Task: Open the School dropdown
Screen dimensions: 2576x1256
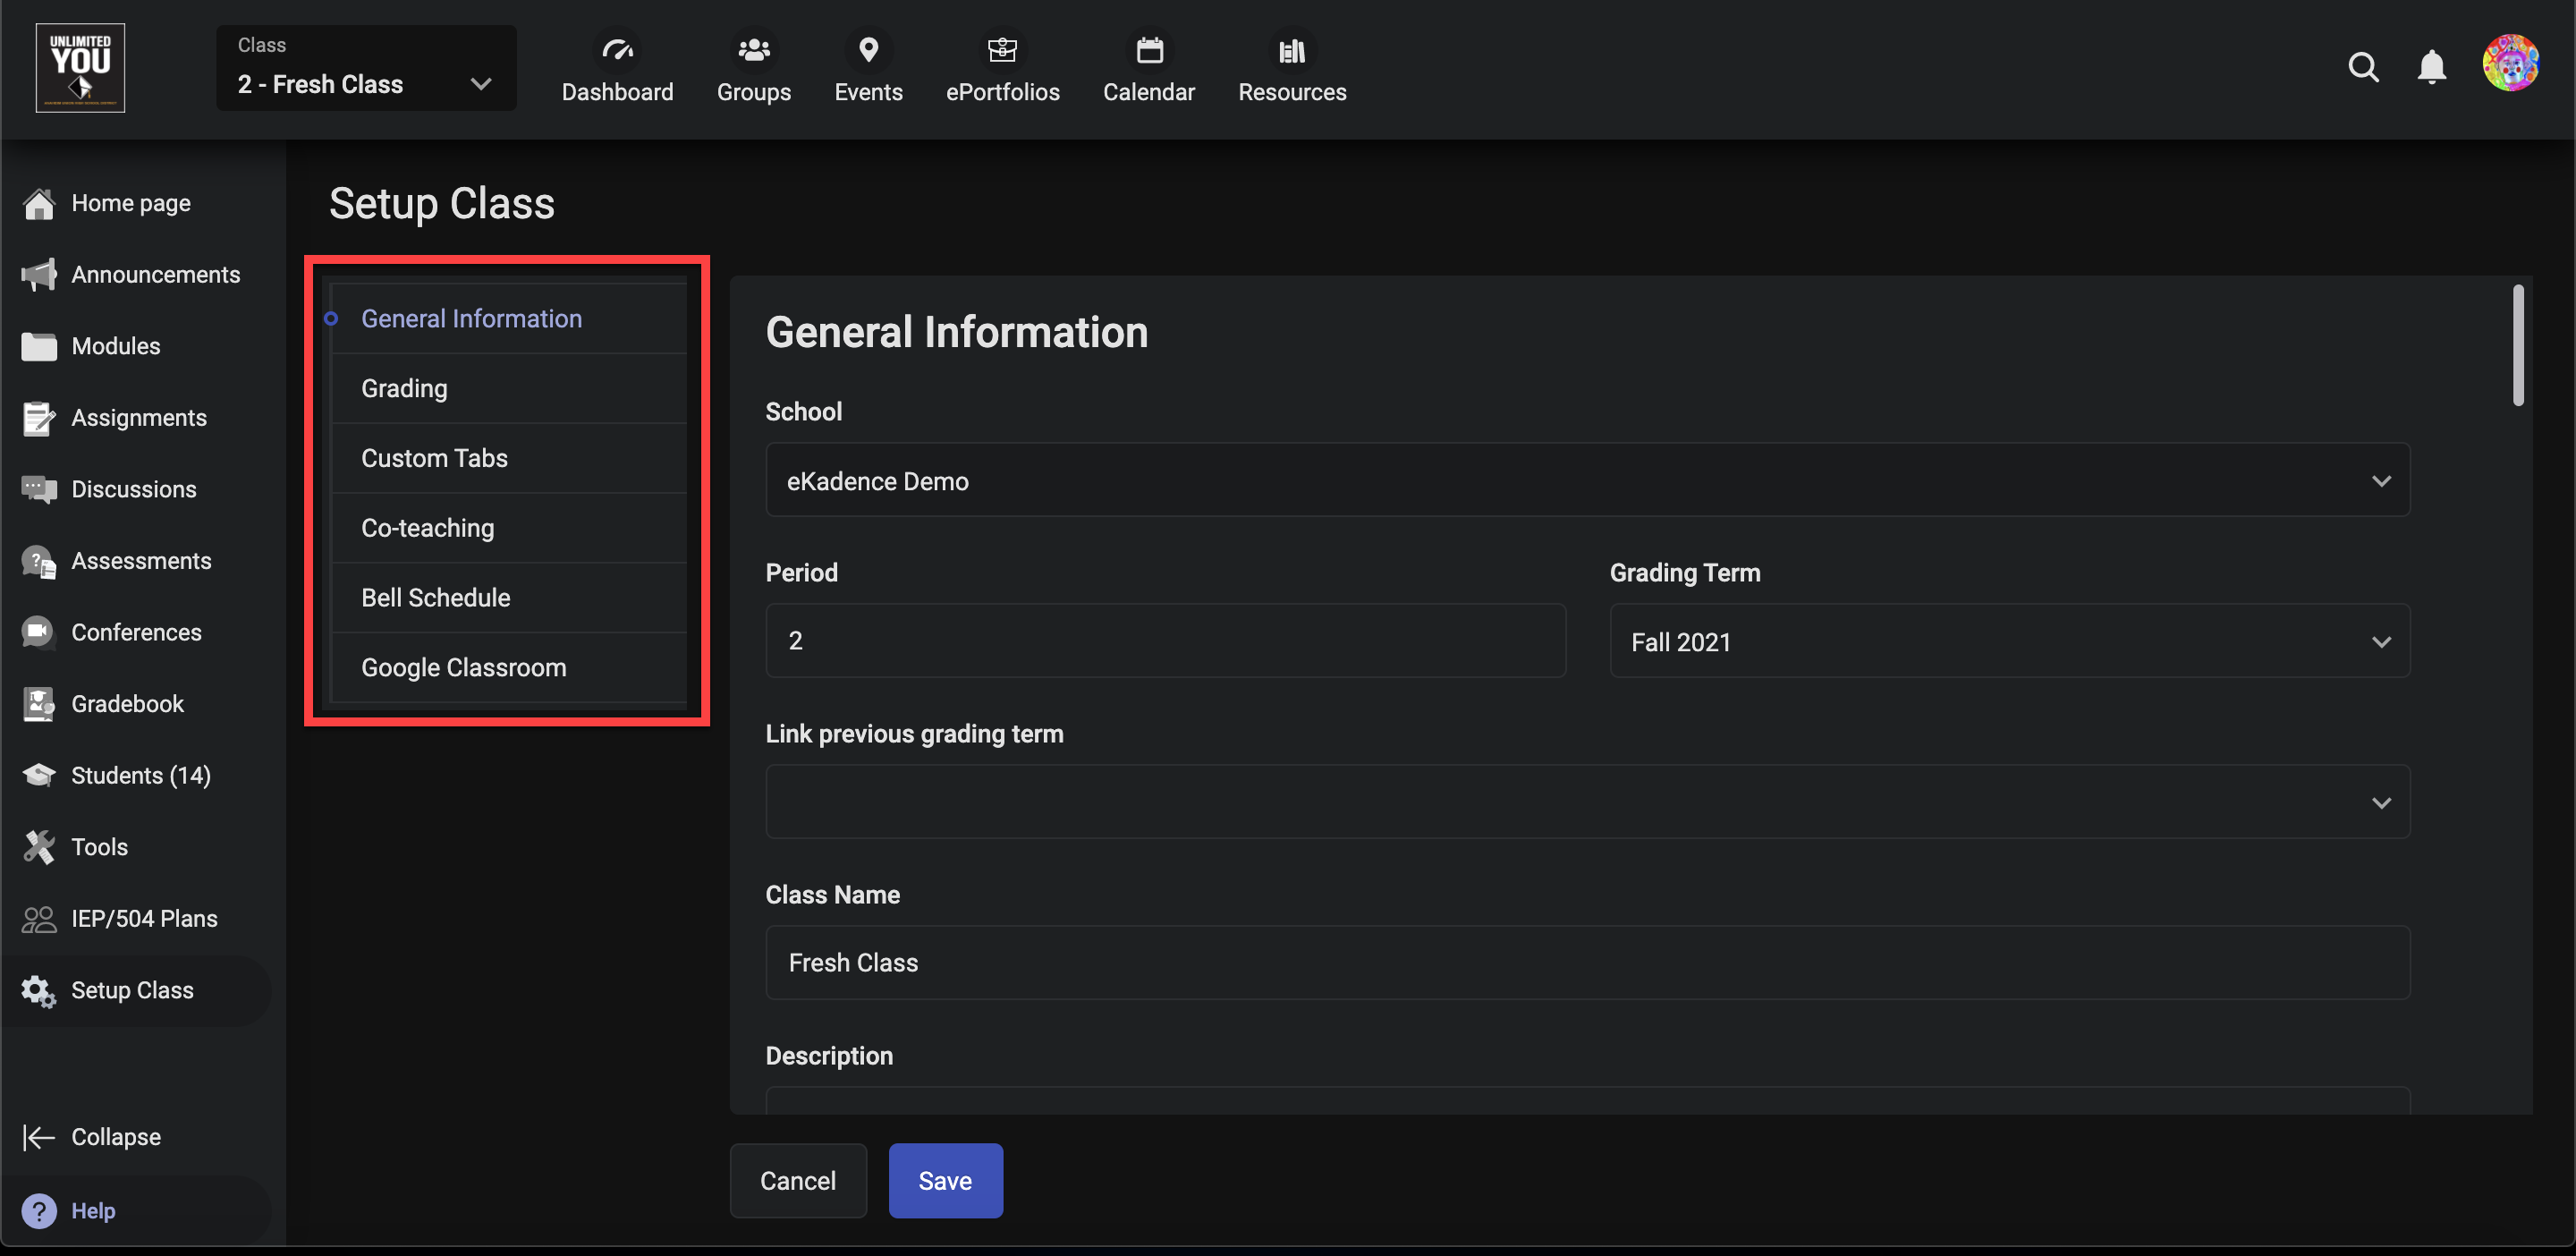Action: tap(1587, 481)
